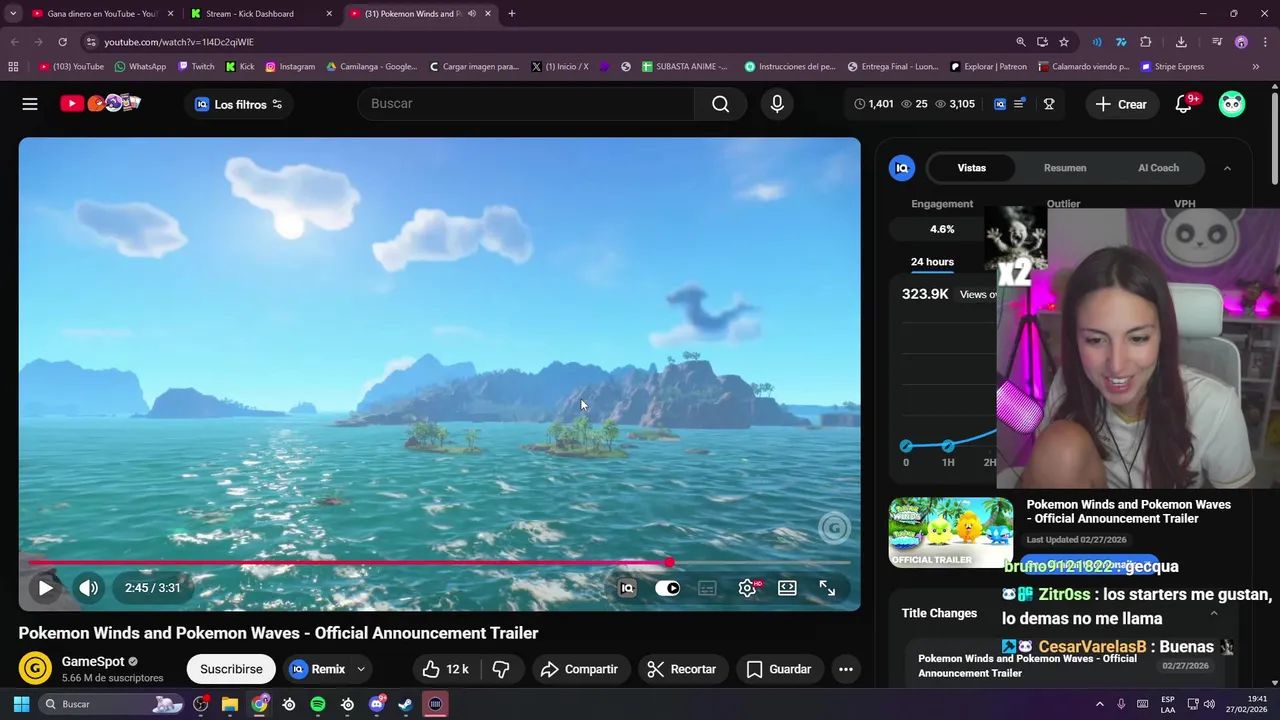Image resolution: width=1280 pixels, height=720 pixels.
Task: Click the address bar URL
Action: tap(179, 42)
